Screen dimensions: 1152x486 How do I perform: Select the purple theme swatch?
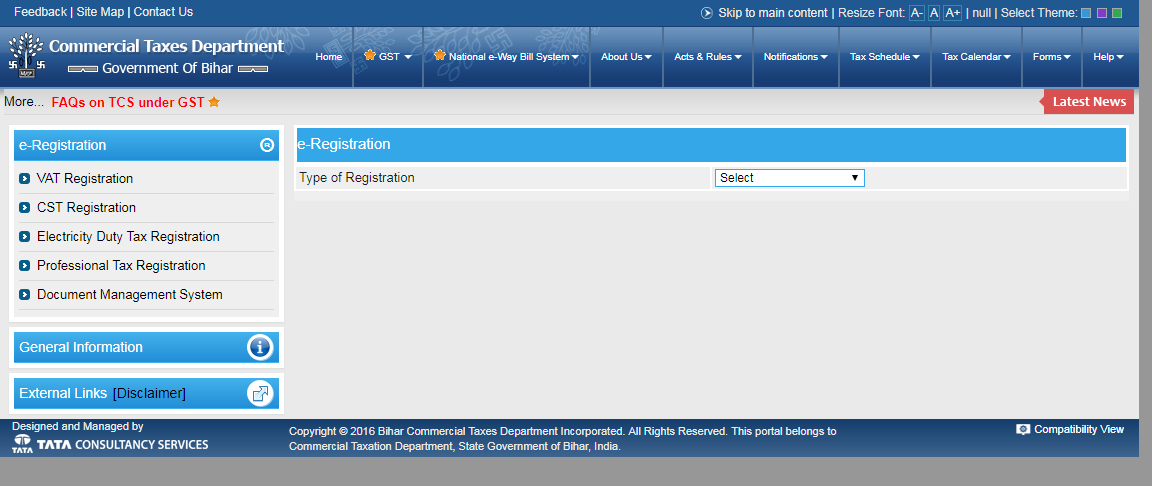click(x=1101, y=12)
